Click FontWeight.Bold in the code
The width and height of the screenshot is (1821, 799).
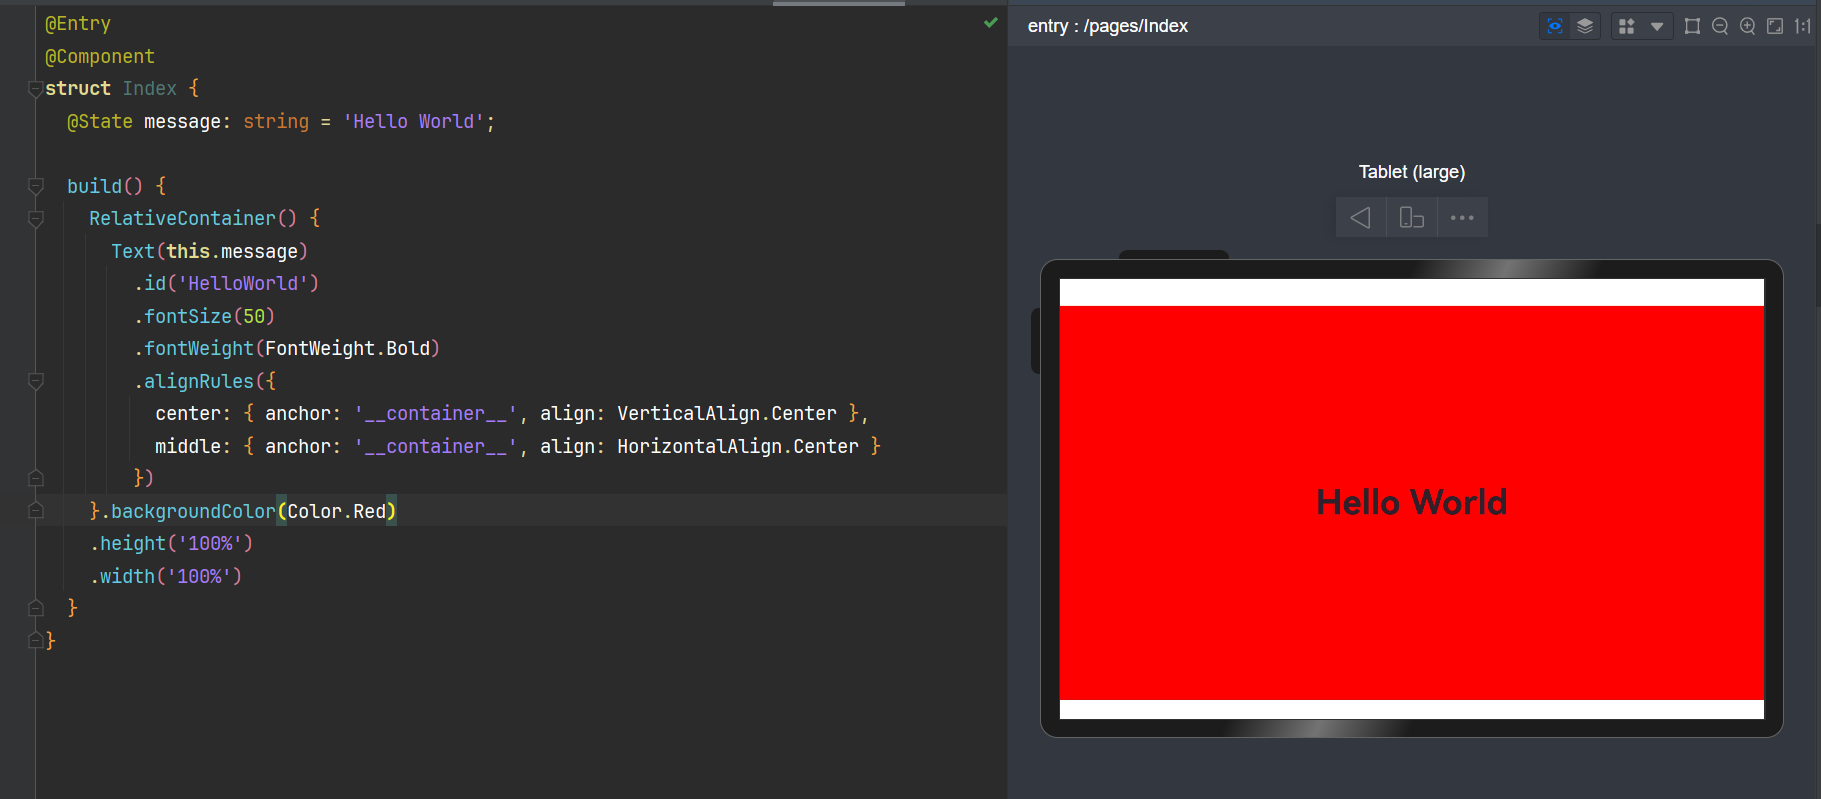pos(347,348)
